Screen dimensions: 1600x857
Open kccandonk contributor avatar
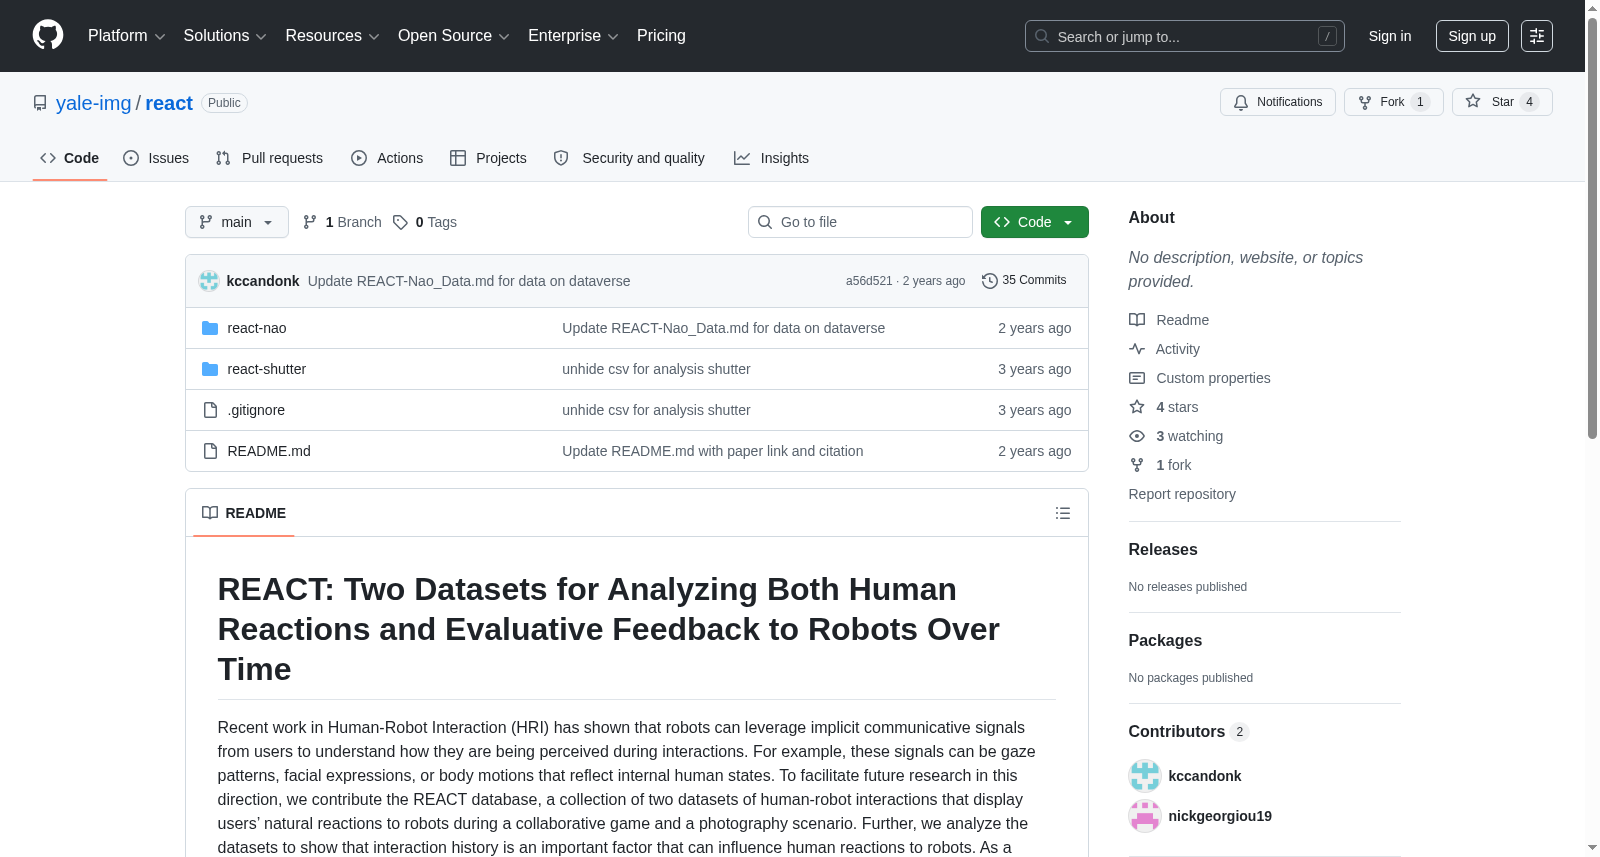1145,776
